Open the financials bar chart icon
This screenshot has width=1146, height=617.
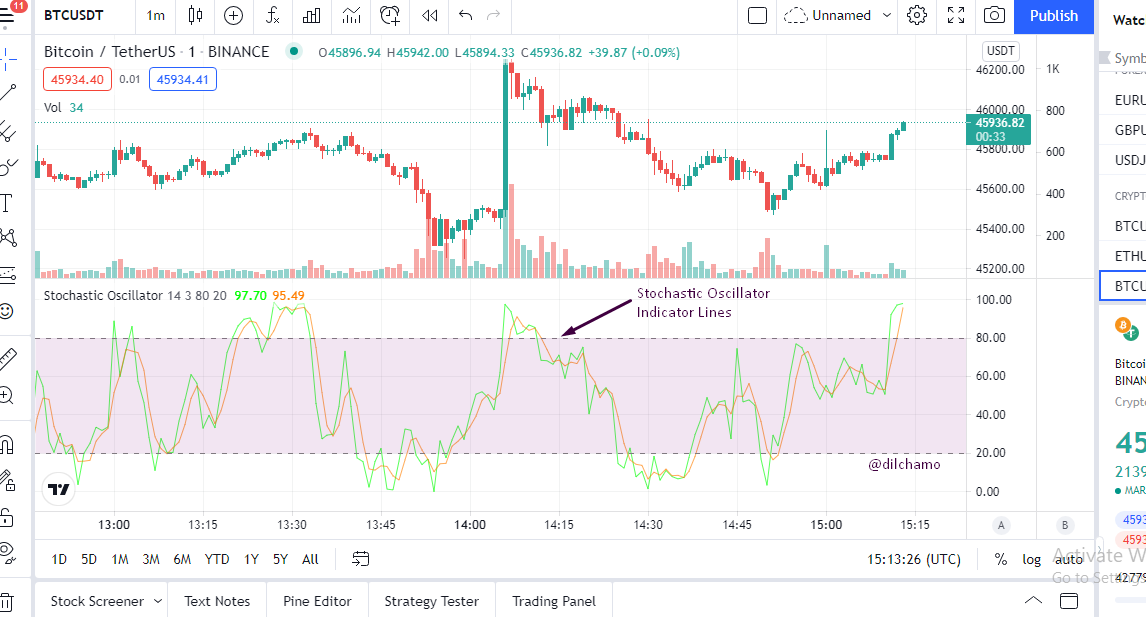point(311,15)
